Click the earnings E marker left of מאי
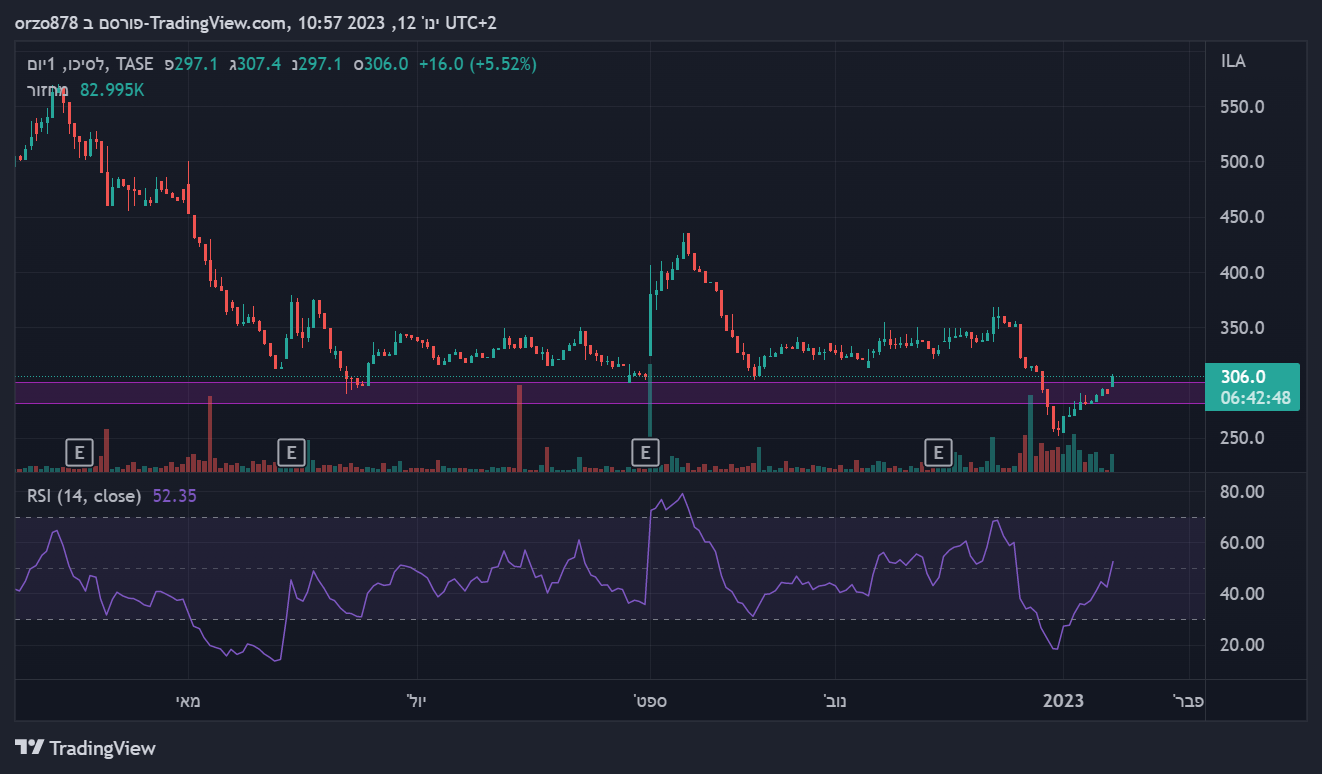 pyautogui.click(x=79, y=453)
